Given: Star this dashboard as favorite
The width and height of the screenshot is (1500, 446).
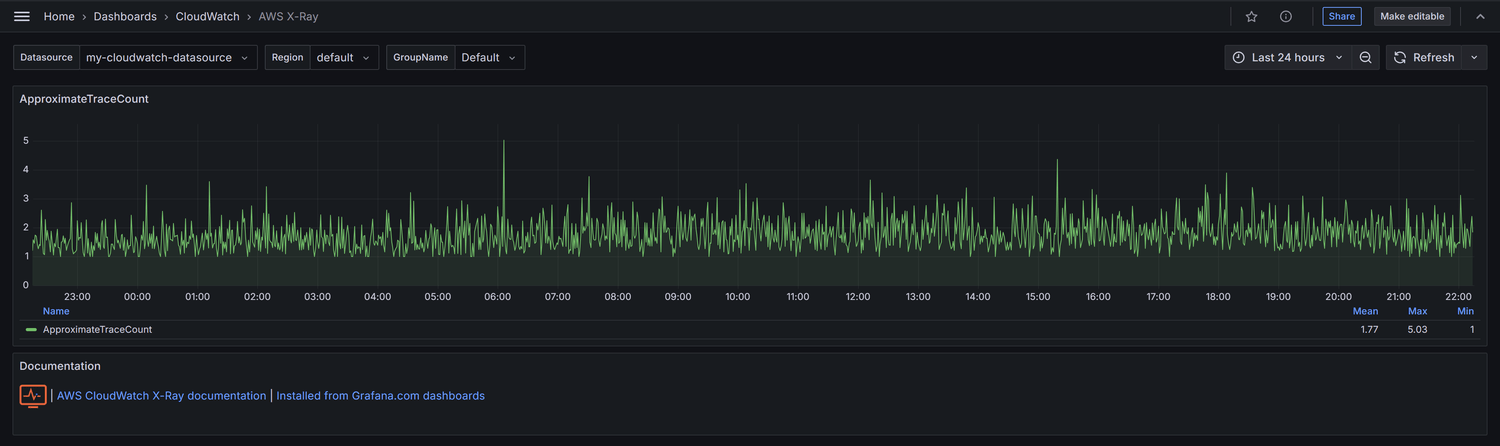Looking at the screenshot, I should pyautogui.click(x=1251, y=16).
